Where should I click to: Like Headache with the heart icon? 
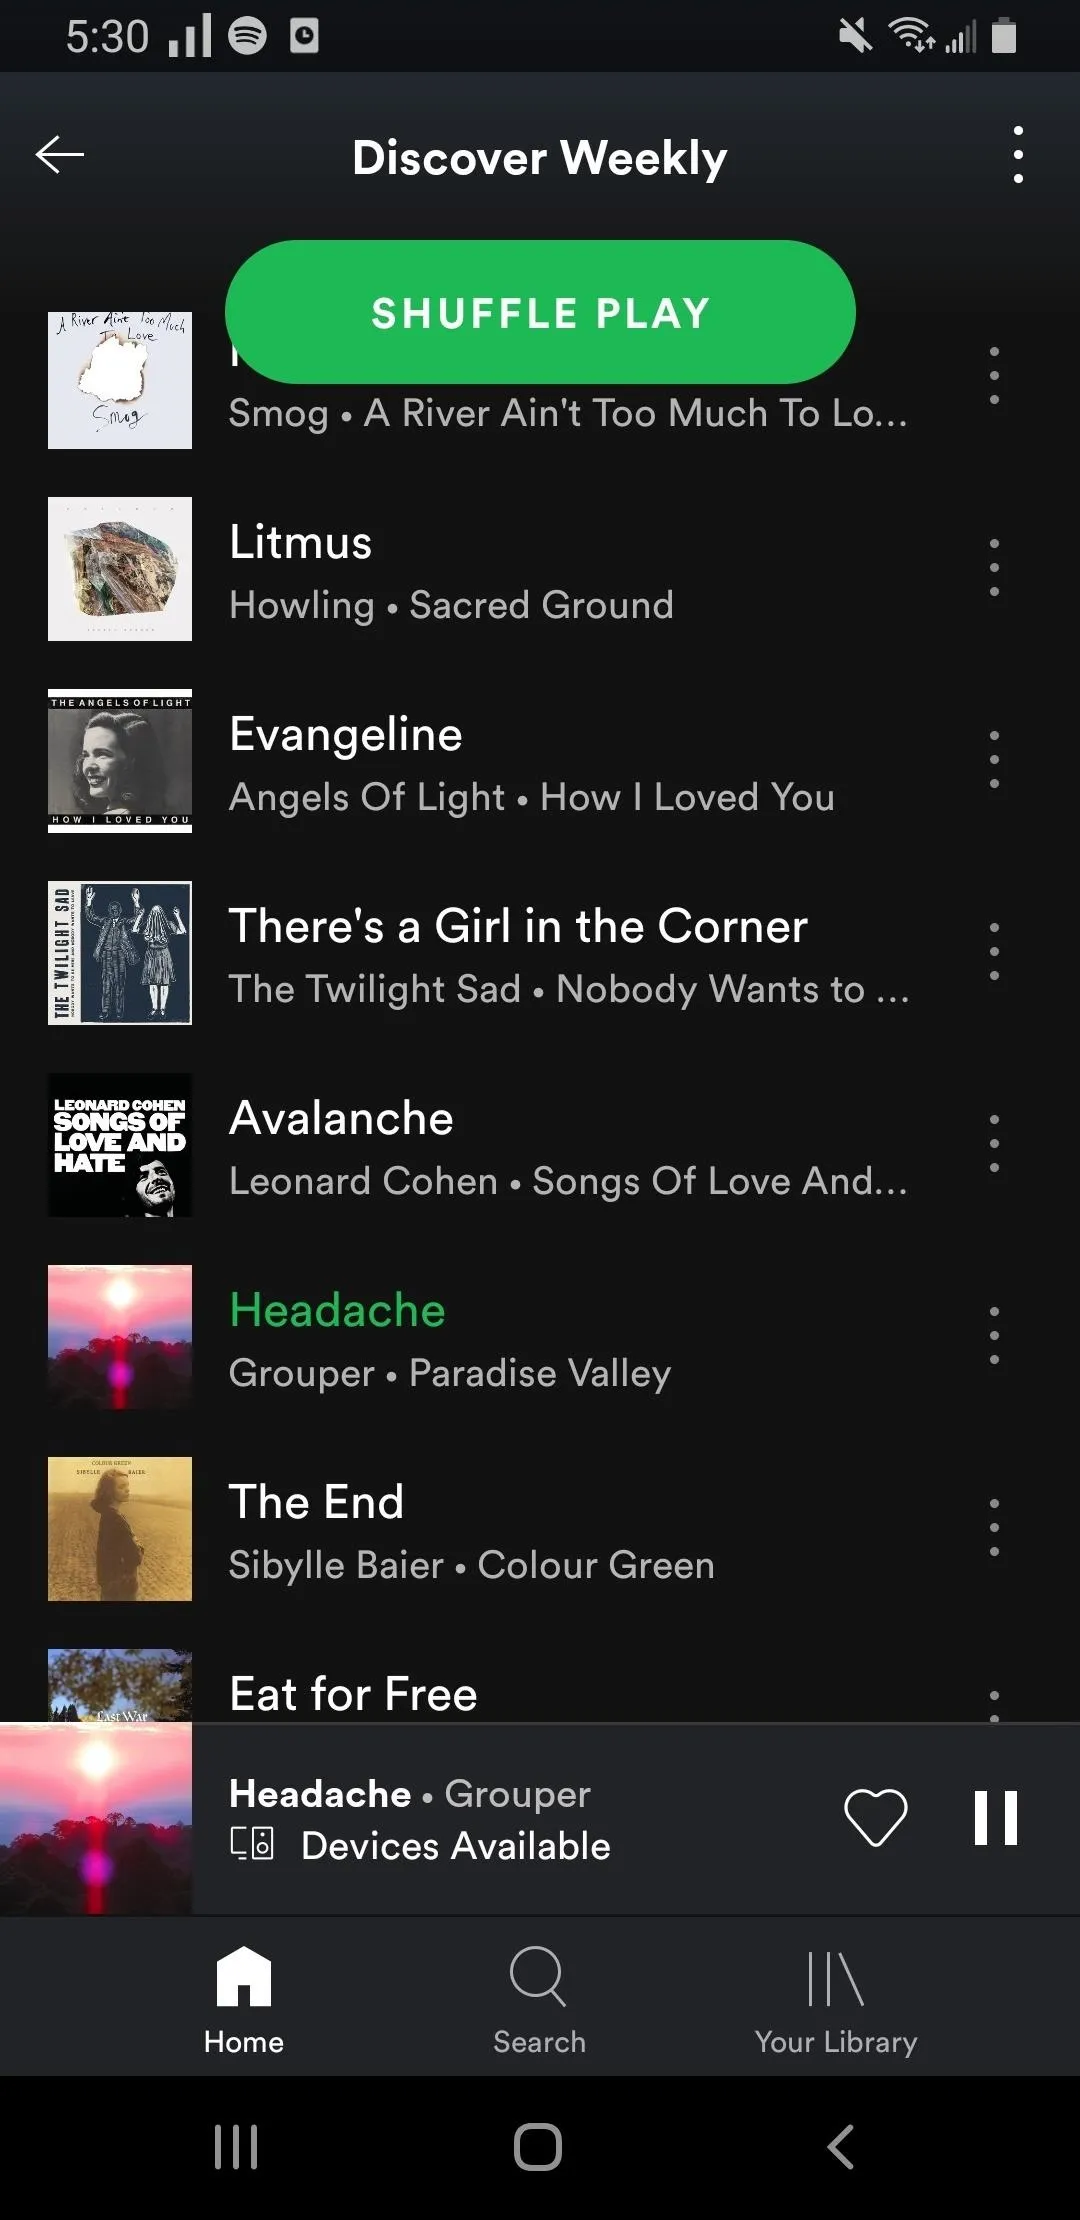coord(876,1817)
